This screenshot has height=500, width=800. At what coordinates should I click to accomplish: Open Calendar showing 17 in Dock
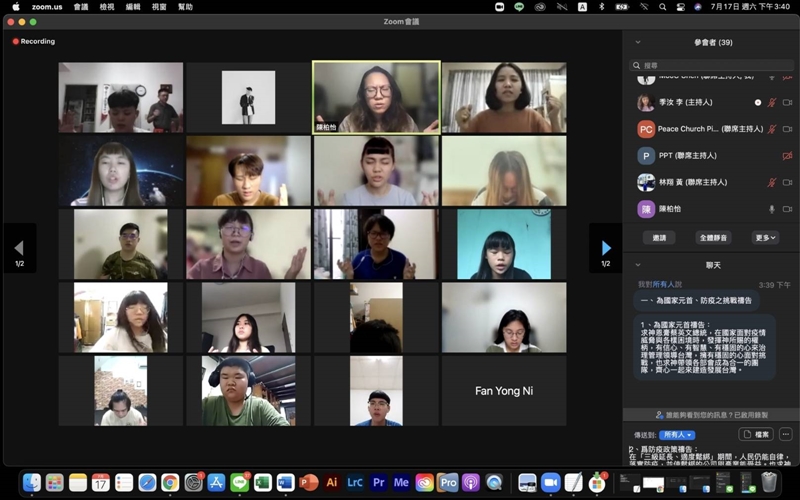pyautogui.click(x=101, y=482)
